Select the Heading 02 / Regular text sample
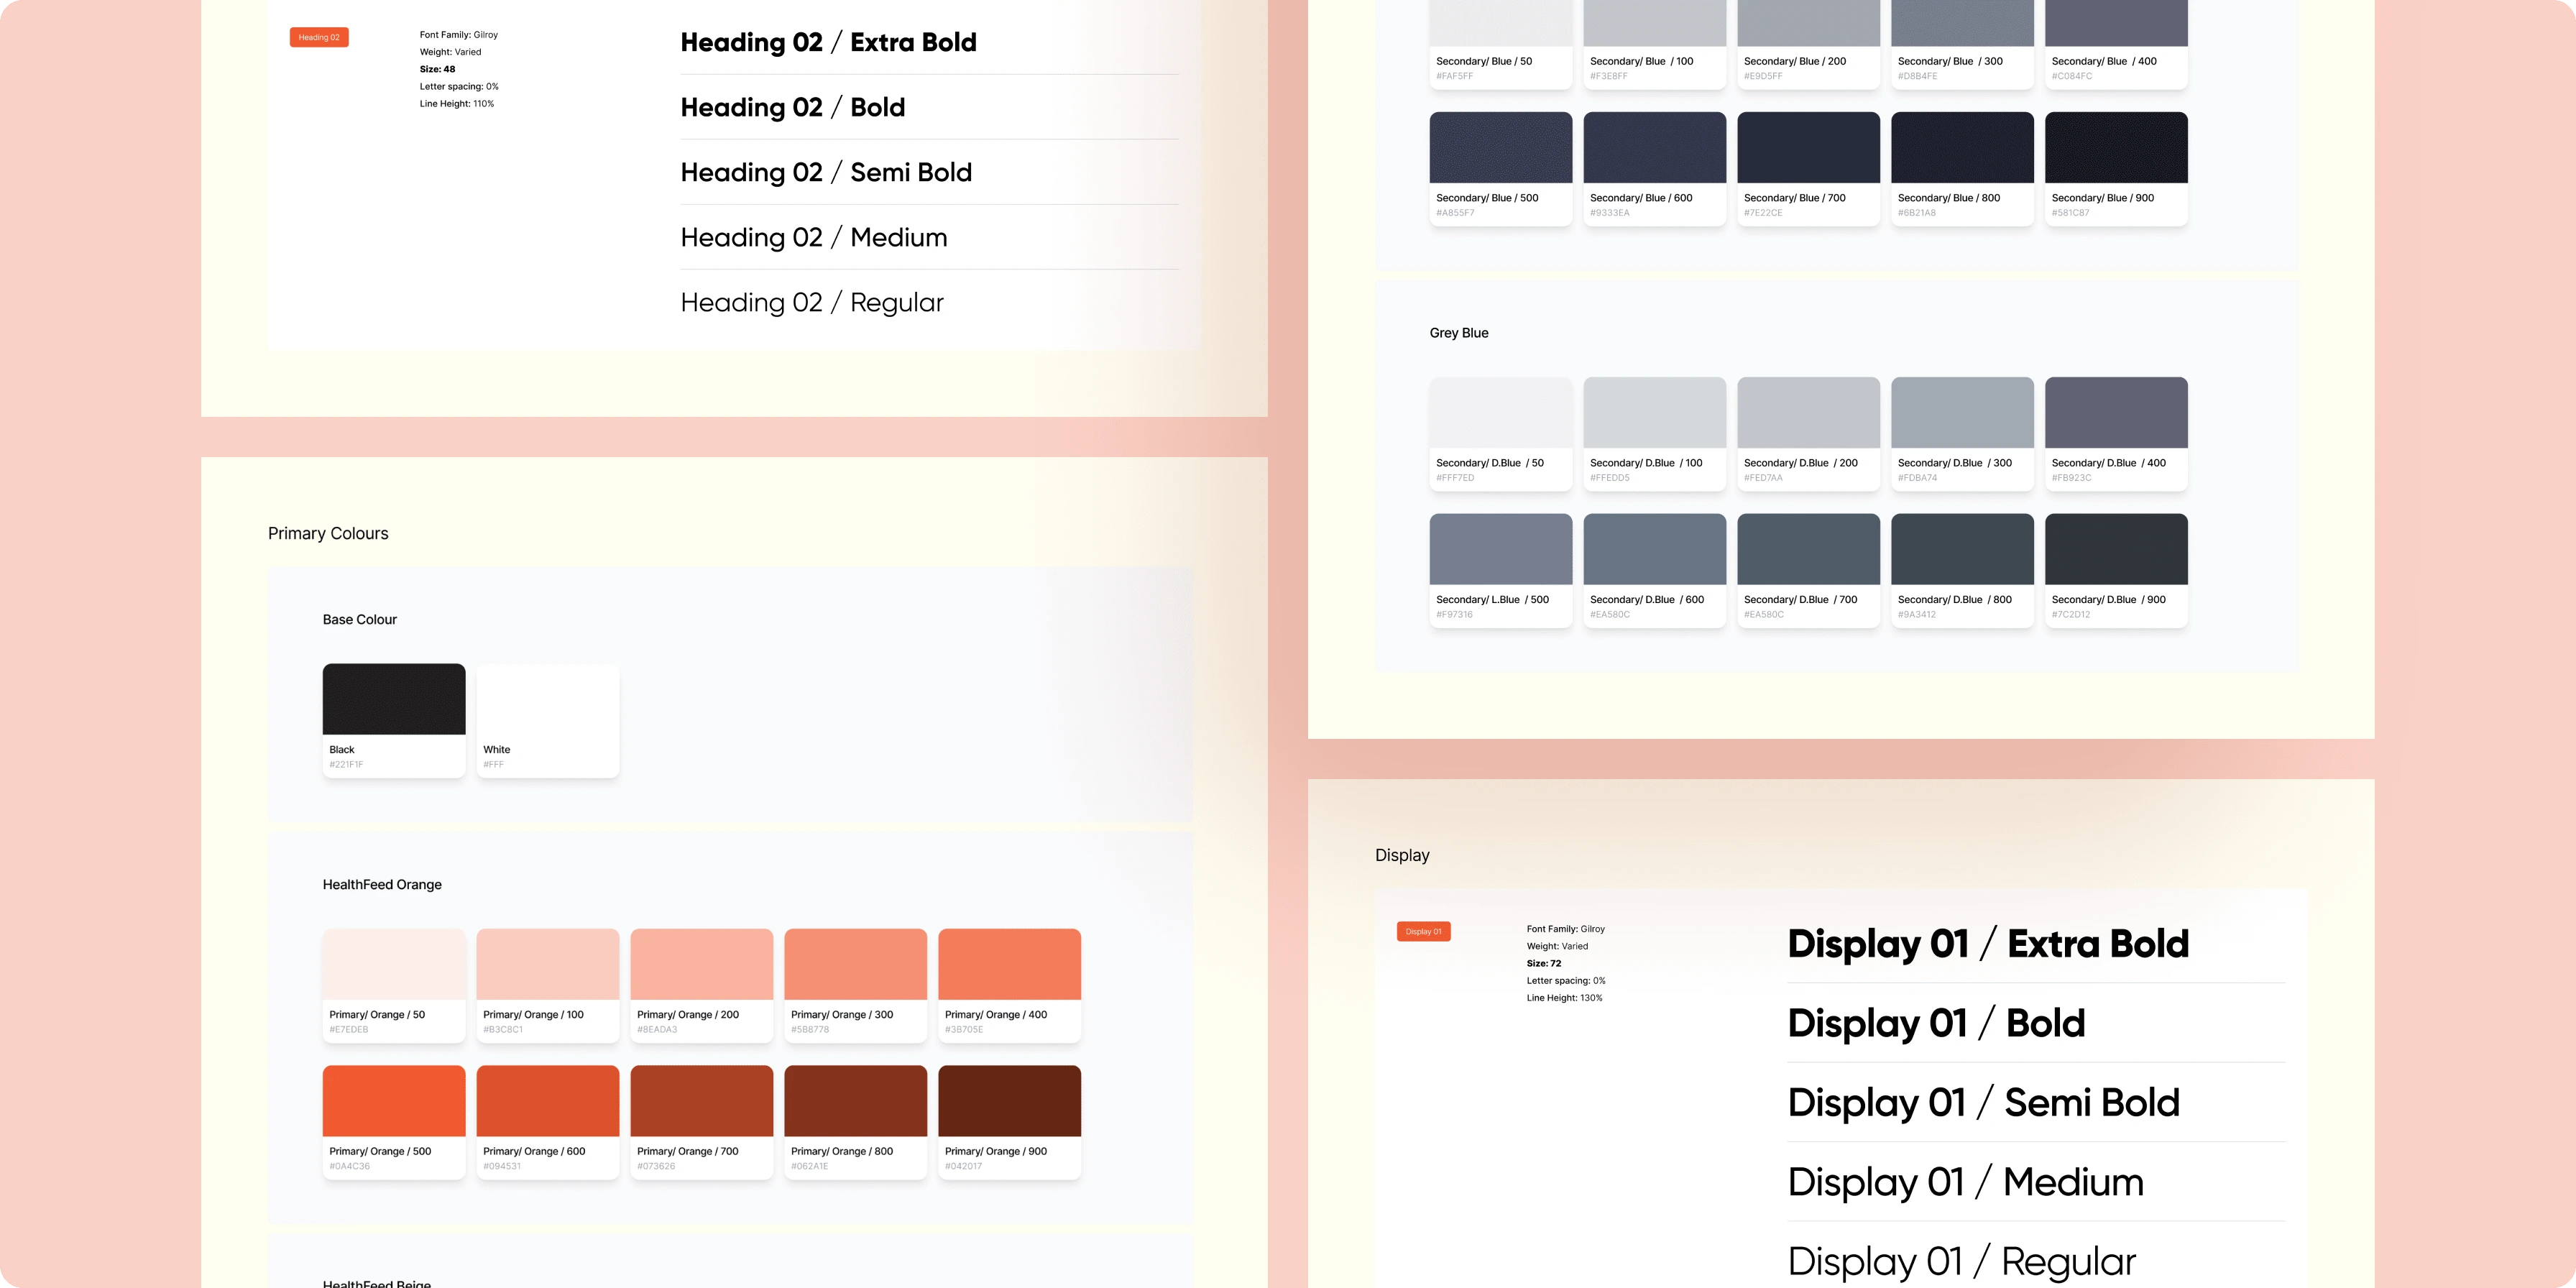2576x1288 pixels. [811, 302]
